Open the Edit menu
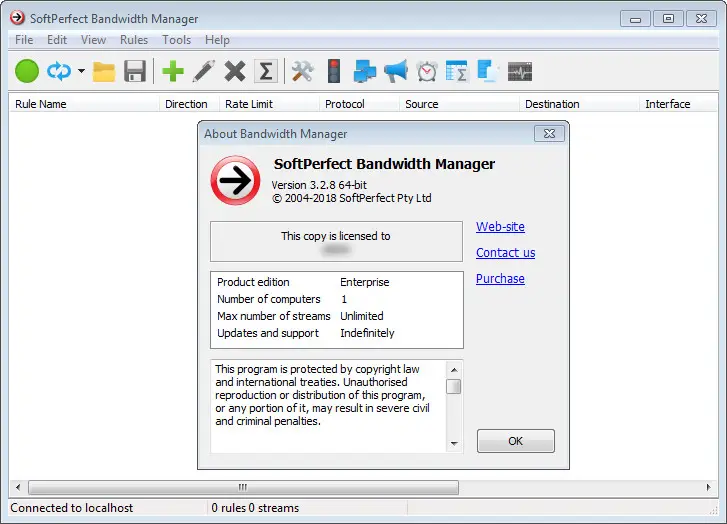The width and height of the screenshot is (727, 524). click(x=57, y=40)
